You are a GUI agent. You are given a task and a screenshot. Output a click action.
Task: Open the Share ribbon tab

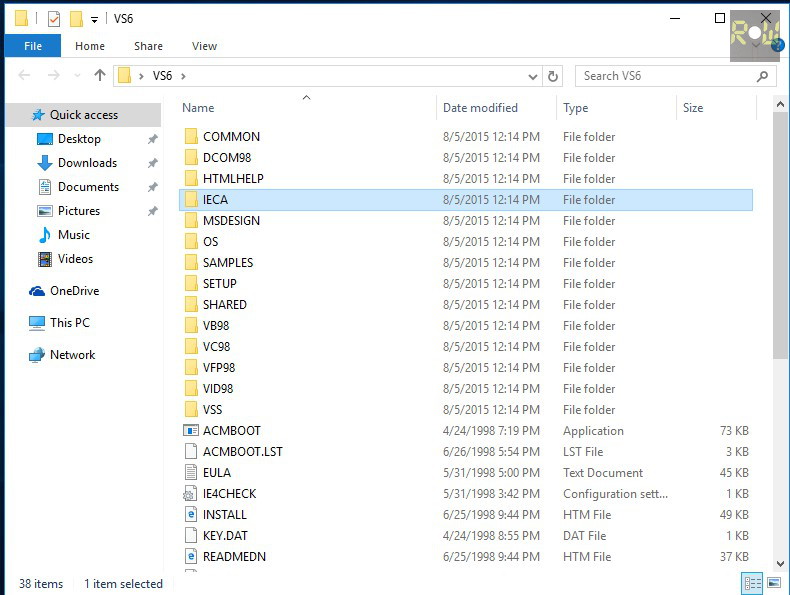point(148,46)
